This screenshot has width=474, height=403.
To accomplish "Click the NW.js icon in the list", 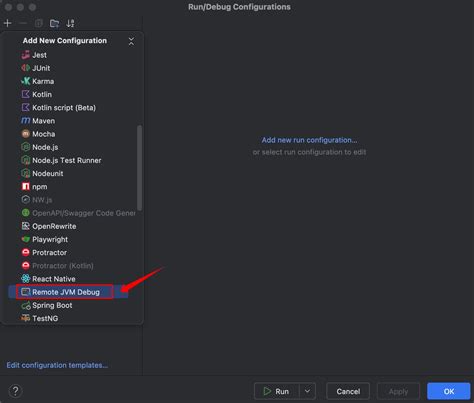I will (26, 200).
